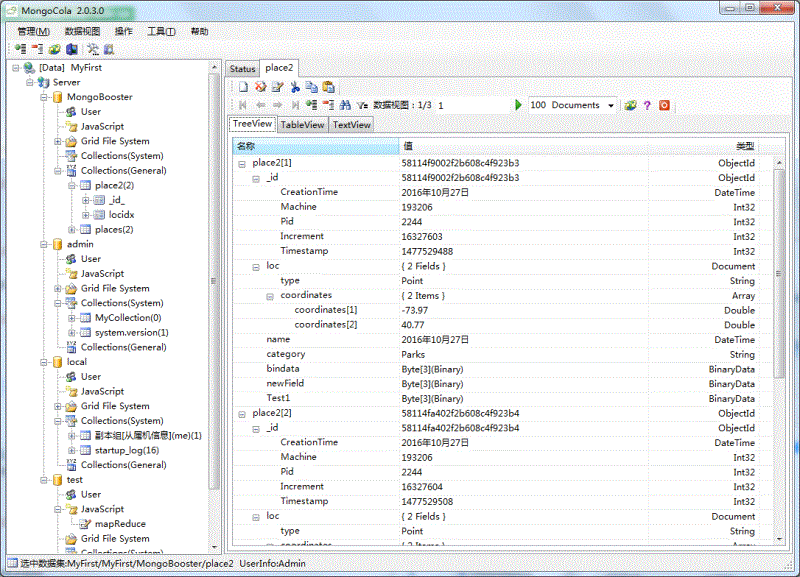Click the green run arrow
The height and width of the screenshot is (577, 800).
[x=518, y=105]
